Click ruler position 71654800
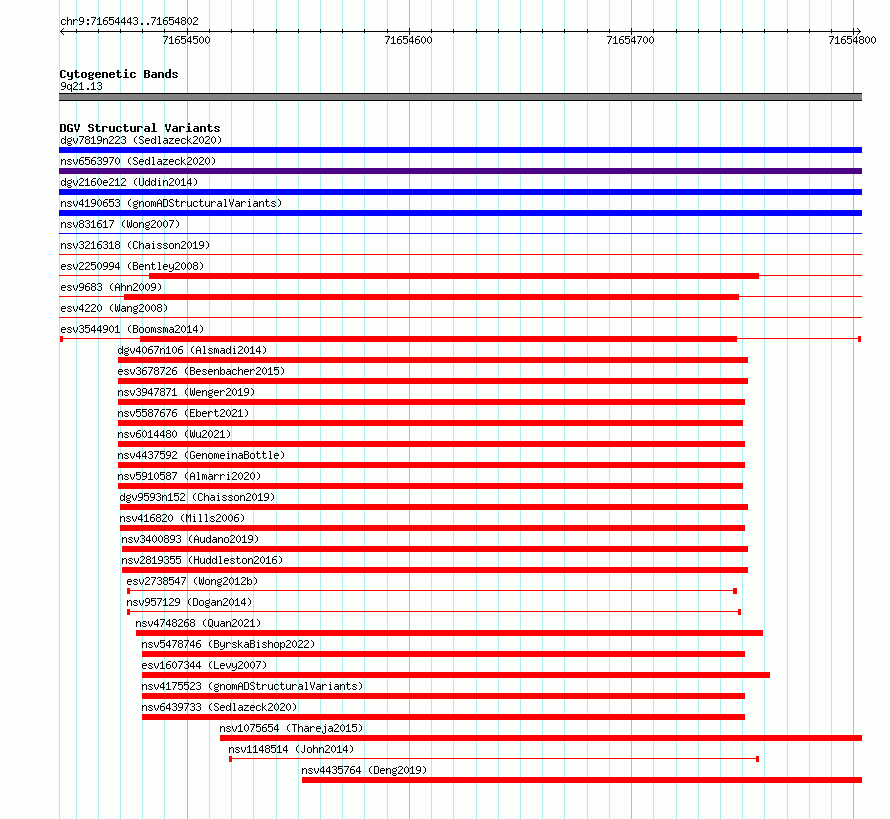The width and height of the screenshot is (890, 819). pos(852,40)
